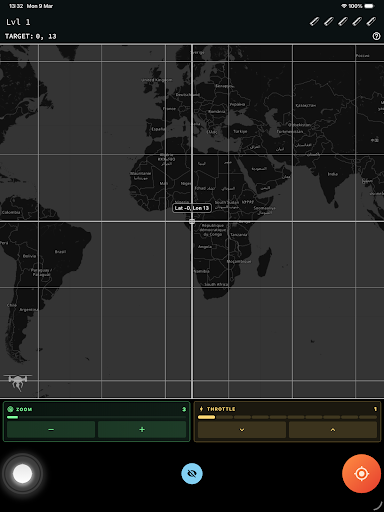384x512 pixels.
Task: Click the drone icon on the map
Action: pyautogui.click(x=18, y=382)
